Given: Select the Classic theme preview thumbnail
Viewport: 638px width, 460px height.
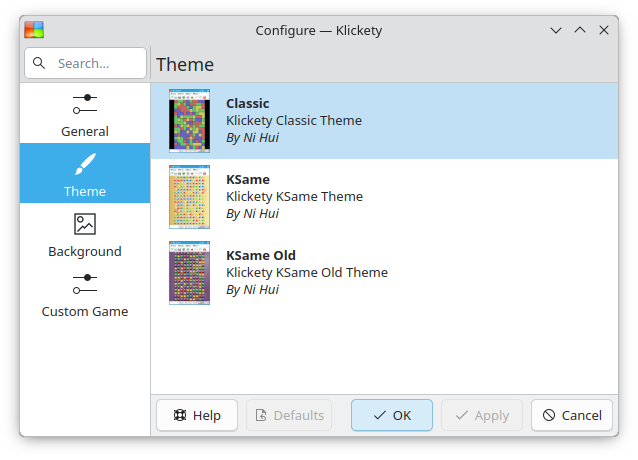Looking at the screenshot, I should (x=190, y=121).
